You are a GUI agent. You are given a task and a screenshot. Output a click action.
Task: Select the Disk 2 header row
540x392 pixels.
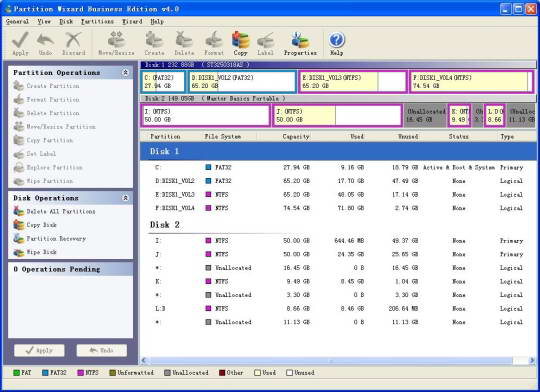pyautogui.click(x=338, y=225)
